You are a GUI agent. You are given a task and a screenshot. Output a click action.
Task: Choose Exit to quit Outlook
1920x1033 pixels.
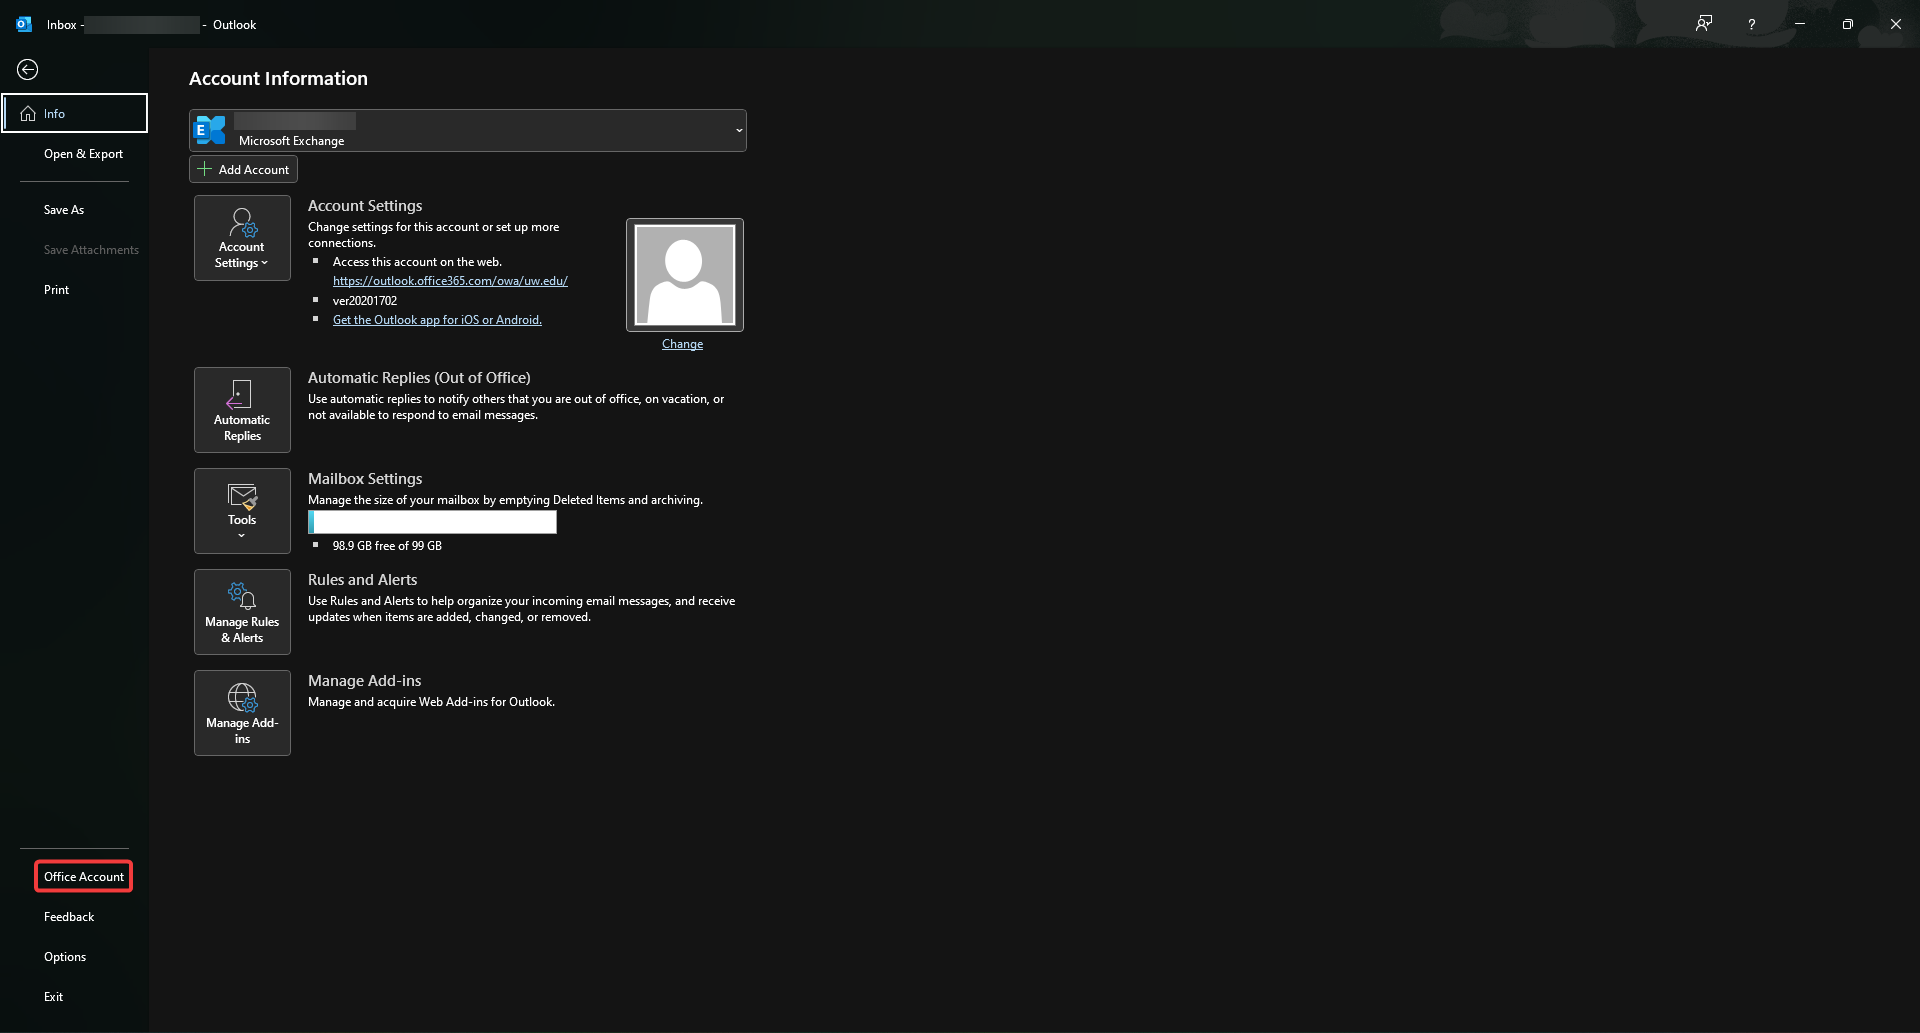click(53, 997)
